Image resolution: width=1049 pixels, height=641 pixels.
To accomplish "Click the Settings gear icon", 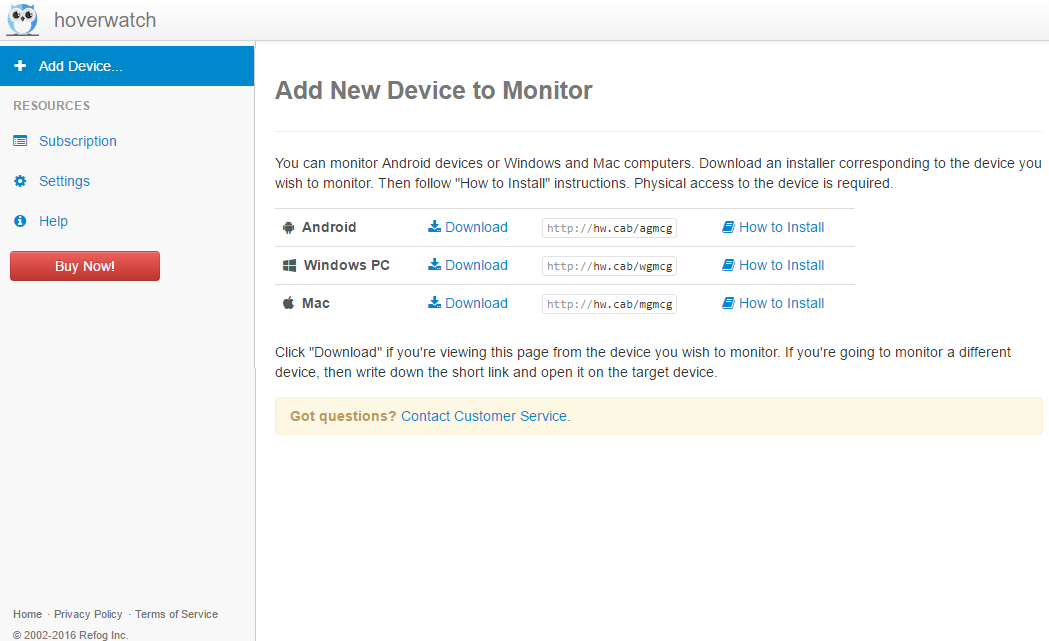I will [20, 181].
